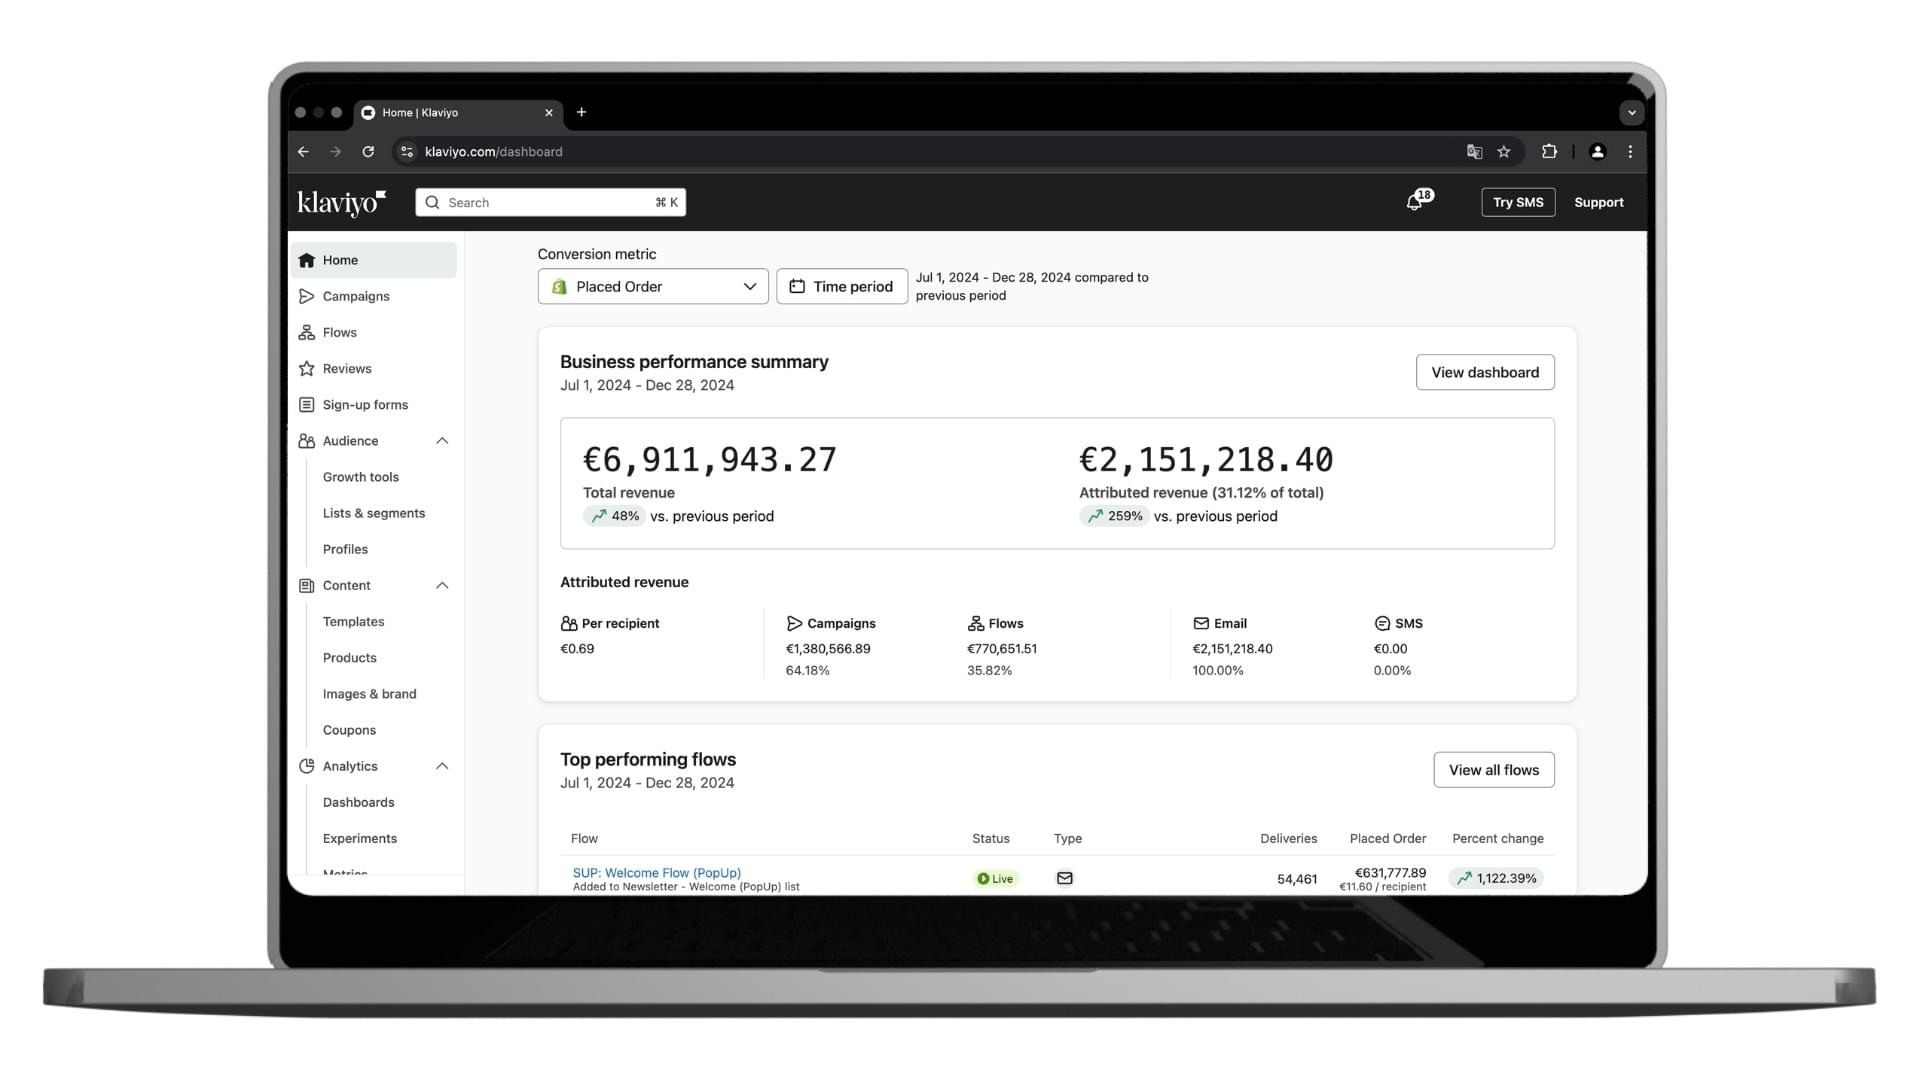
Task: Select Lists & segments under Audience
Action: point(374,513)
